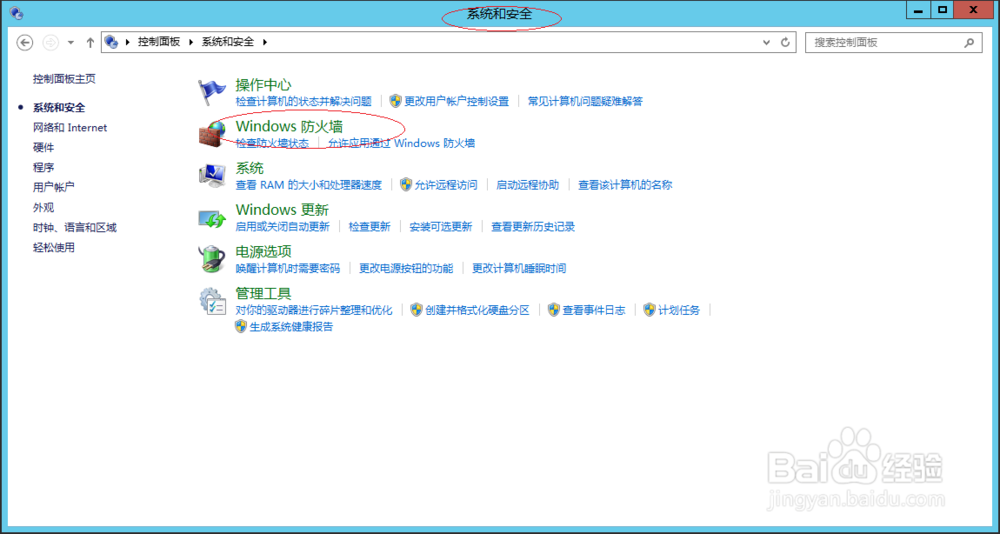Click the forward navigation arrow

tap(50, 42)
